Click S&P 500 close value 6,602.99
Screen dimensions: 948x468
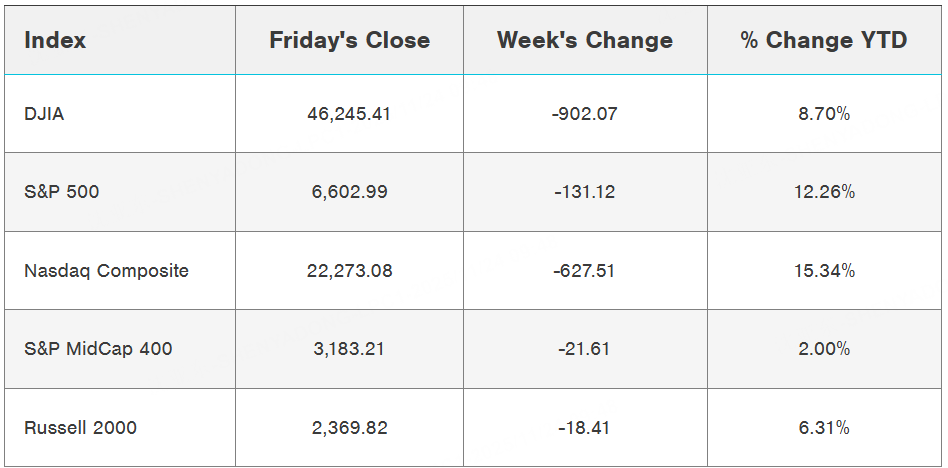(349, 192)
